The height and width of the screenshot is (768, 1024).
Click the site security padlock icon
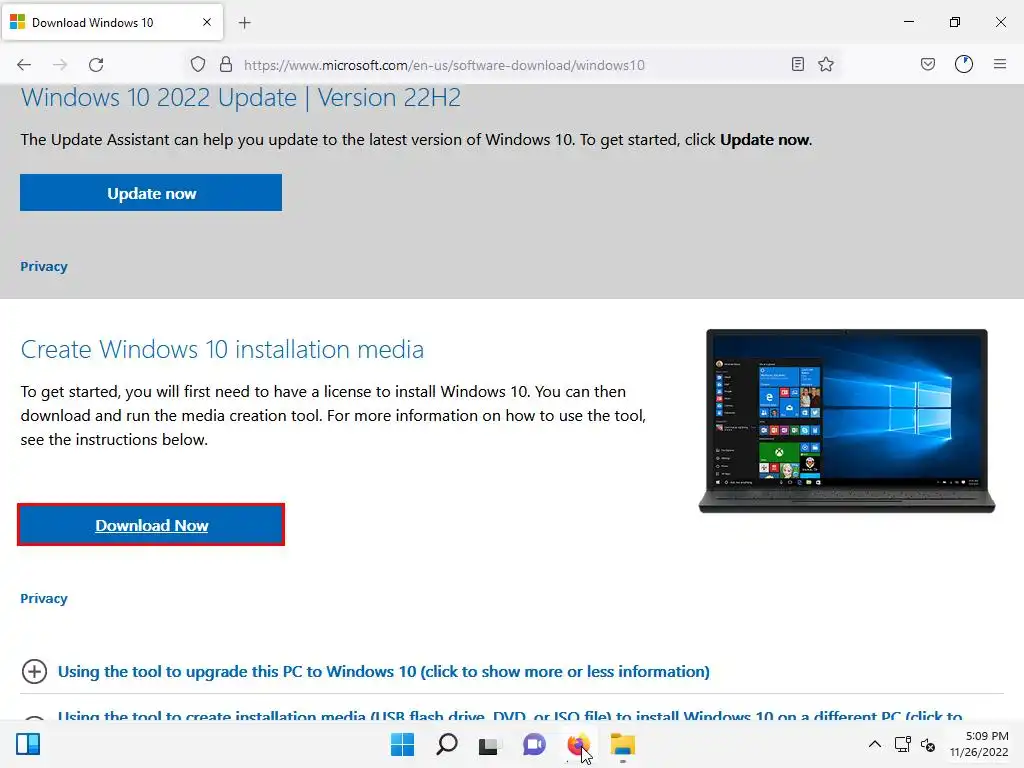226,65
